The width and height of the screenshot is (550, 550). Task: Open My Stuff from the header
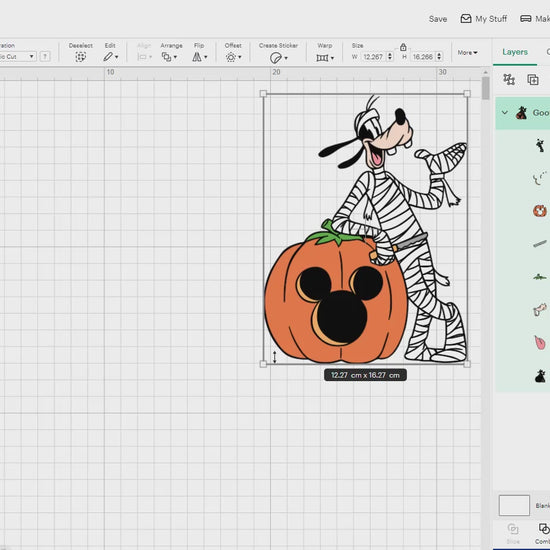(x=483, y=19)
